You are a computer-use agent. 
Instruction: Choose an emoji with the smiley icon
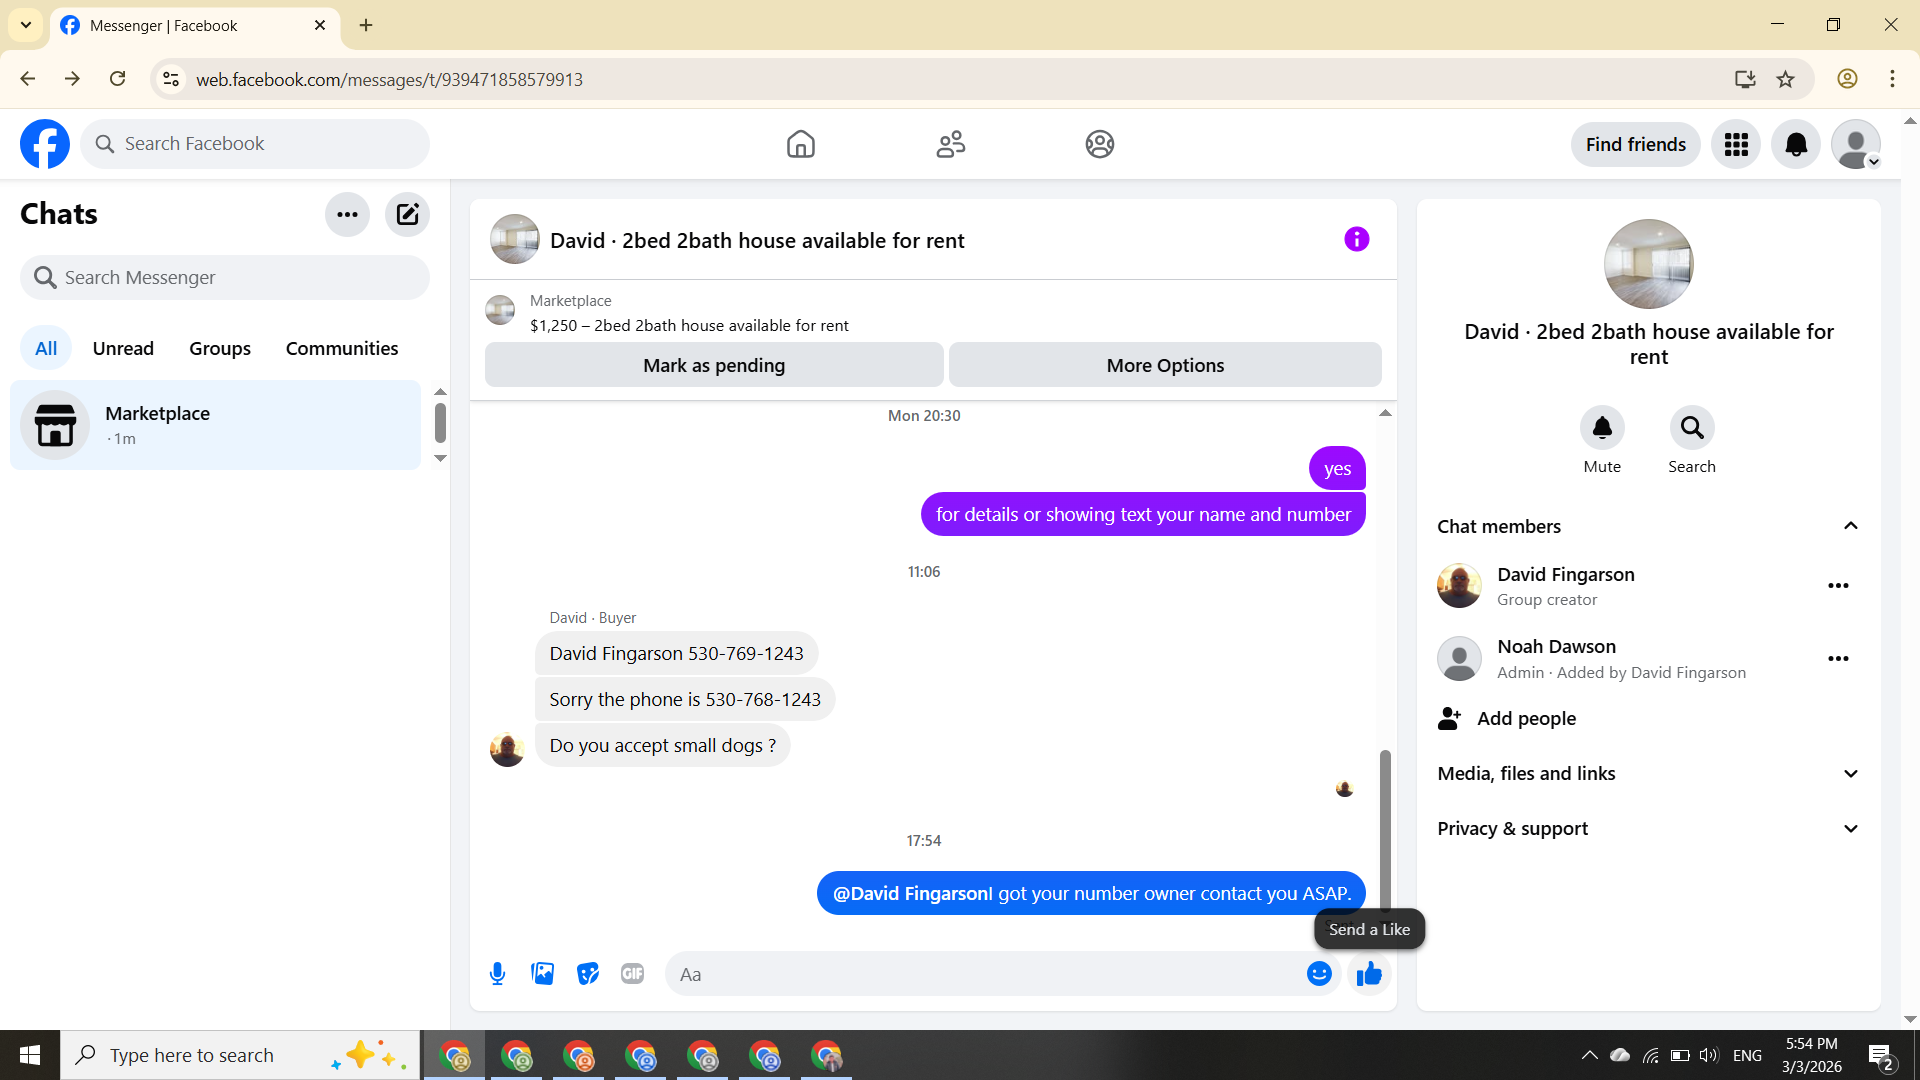1319,973
